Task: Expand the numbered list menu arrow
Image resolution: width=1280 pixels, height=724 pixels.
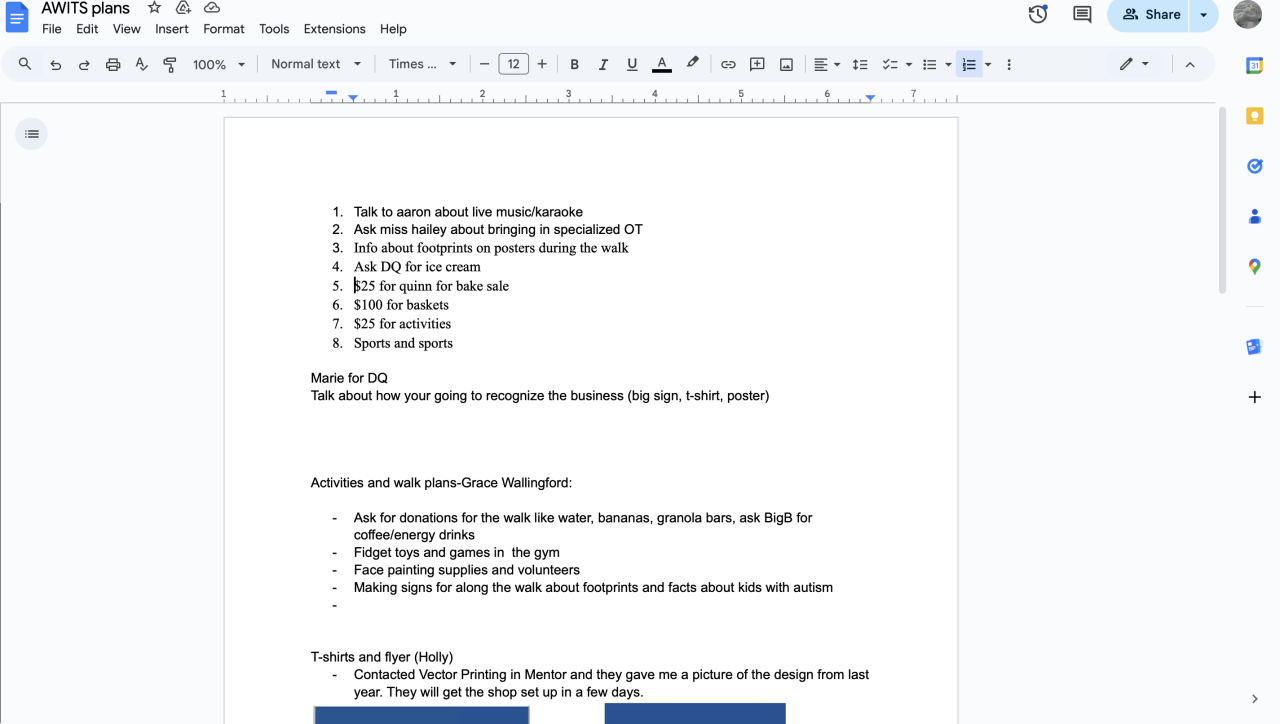Action: tap(988, 64)
